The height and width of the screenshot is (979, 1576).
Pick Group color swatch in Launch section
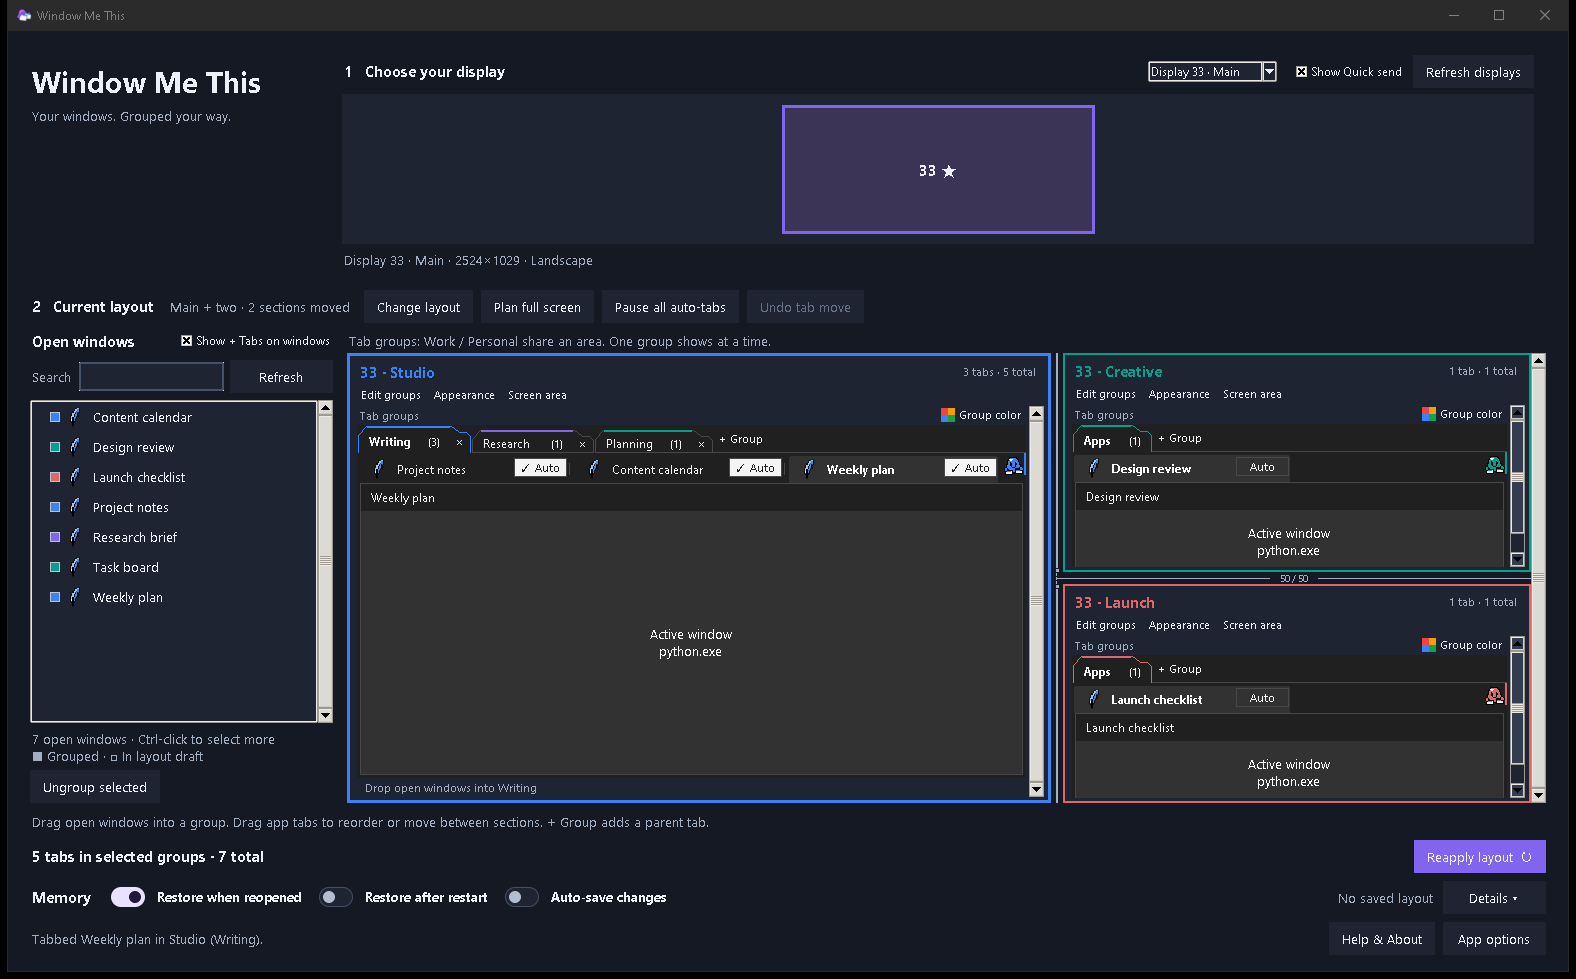tap(1429, 645)
